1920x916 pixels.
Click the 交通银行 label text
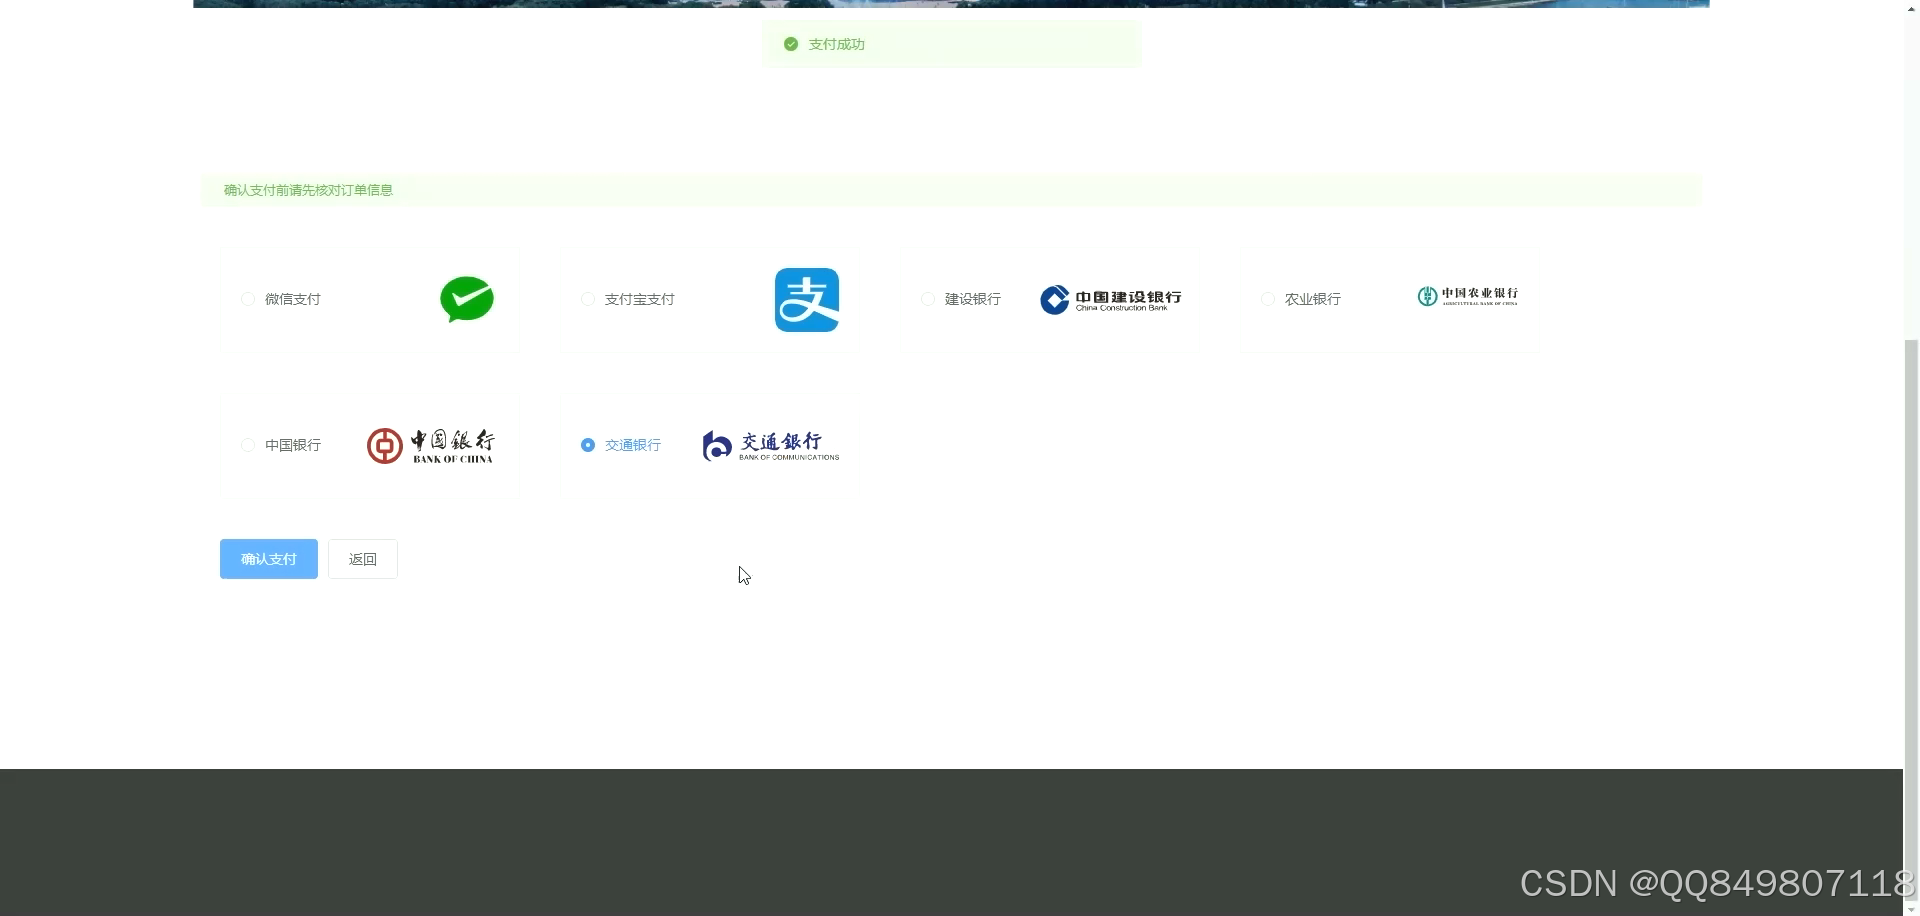633,445
